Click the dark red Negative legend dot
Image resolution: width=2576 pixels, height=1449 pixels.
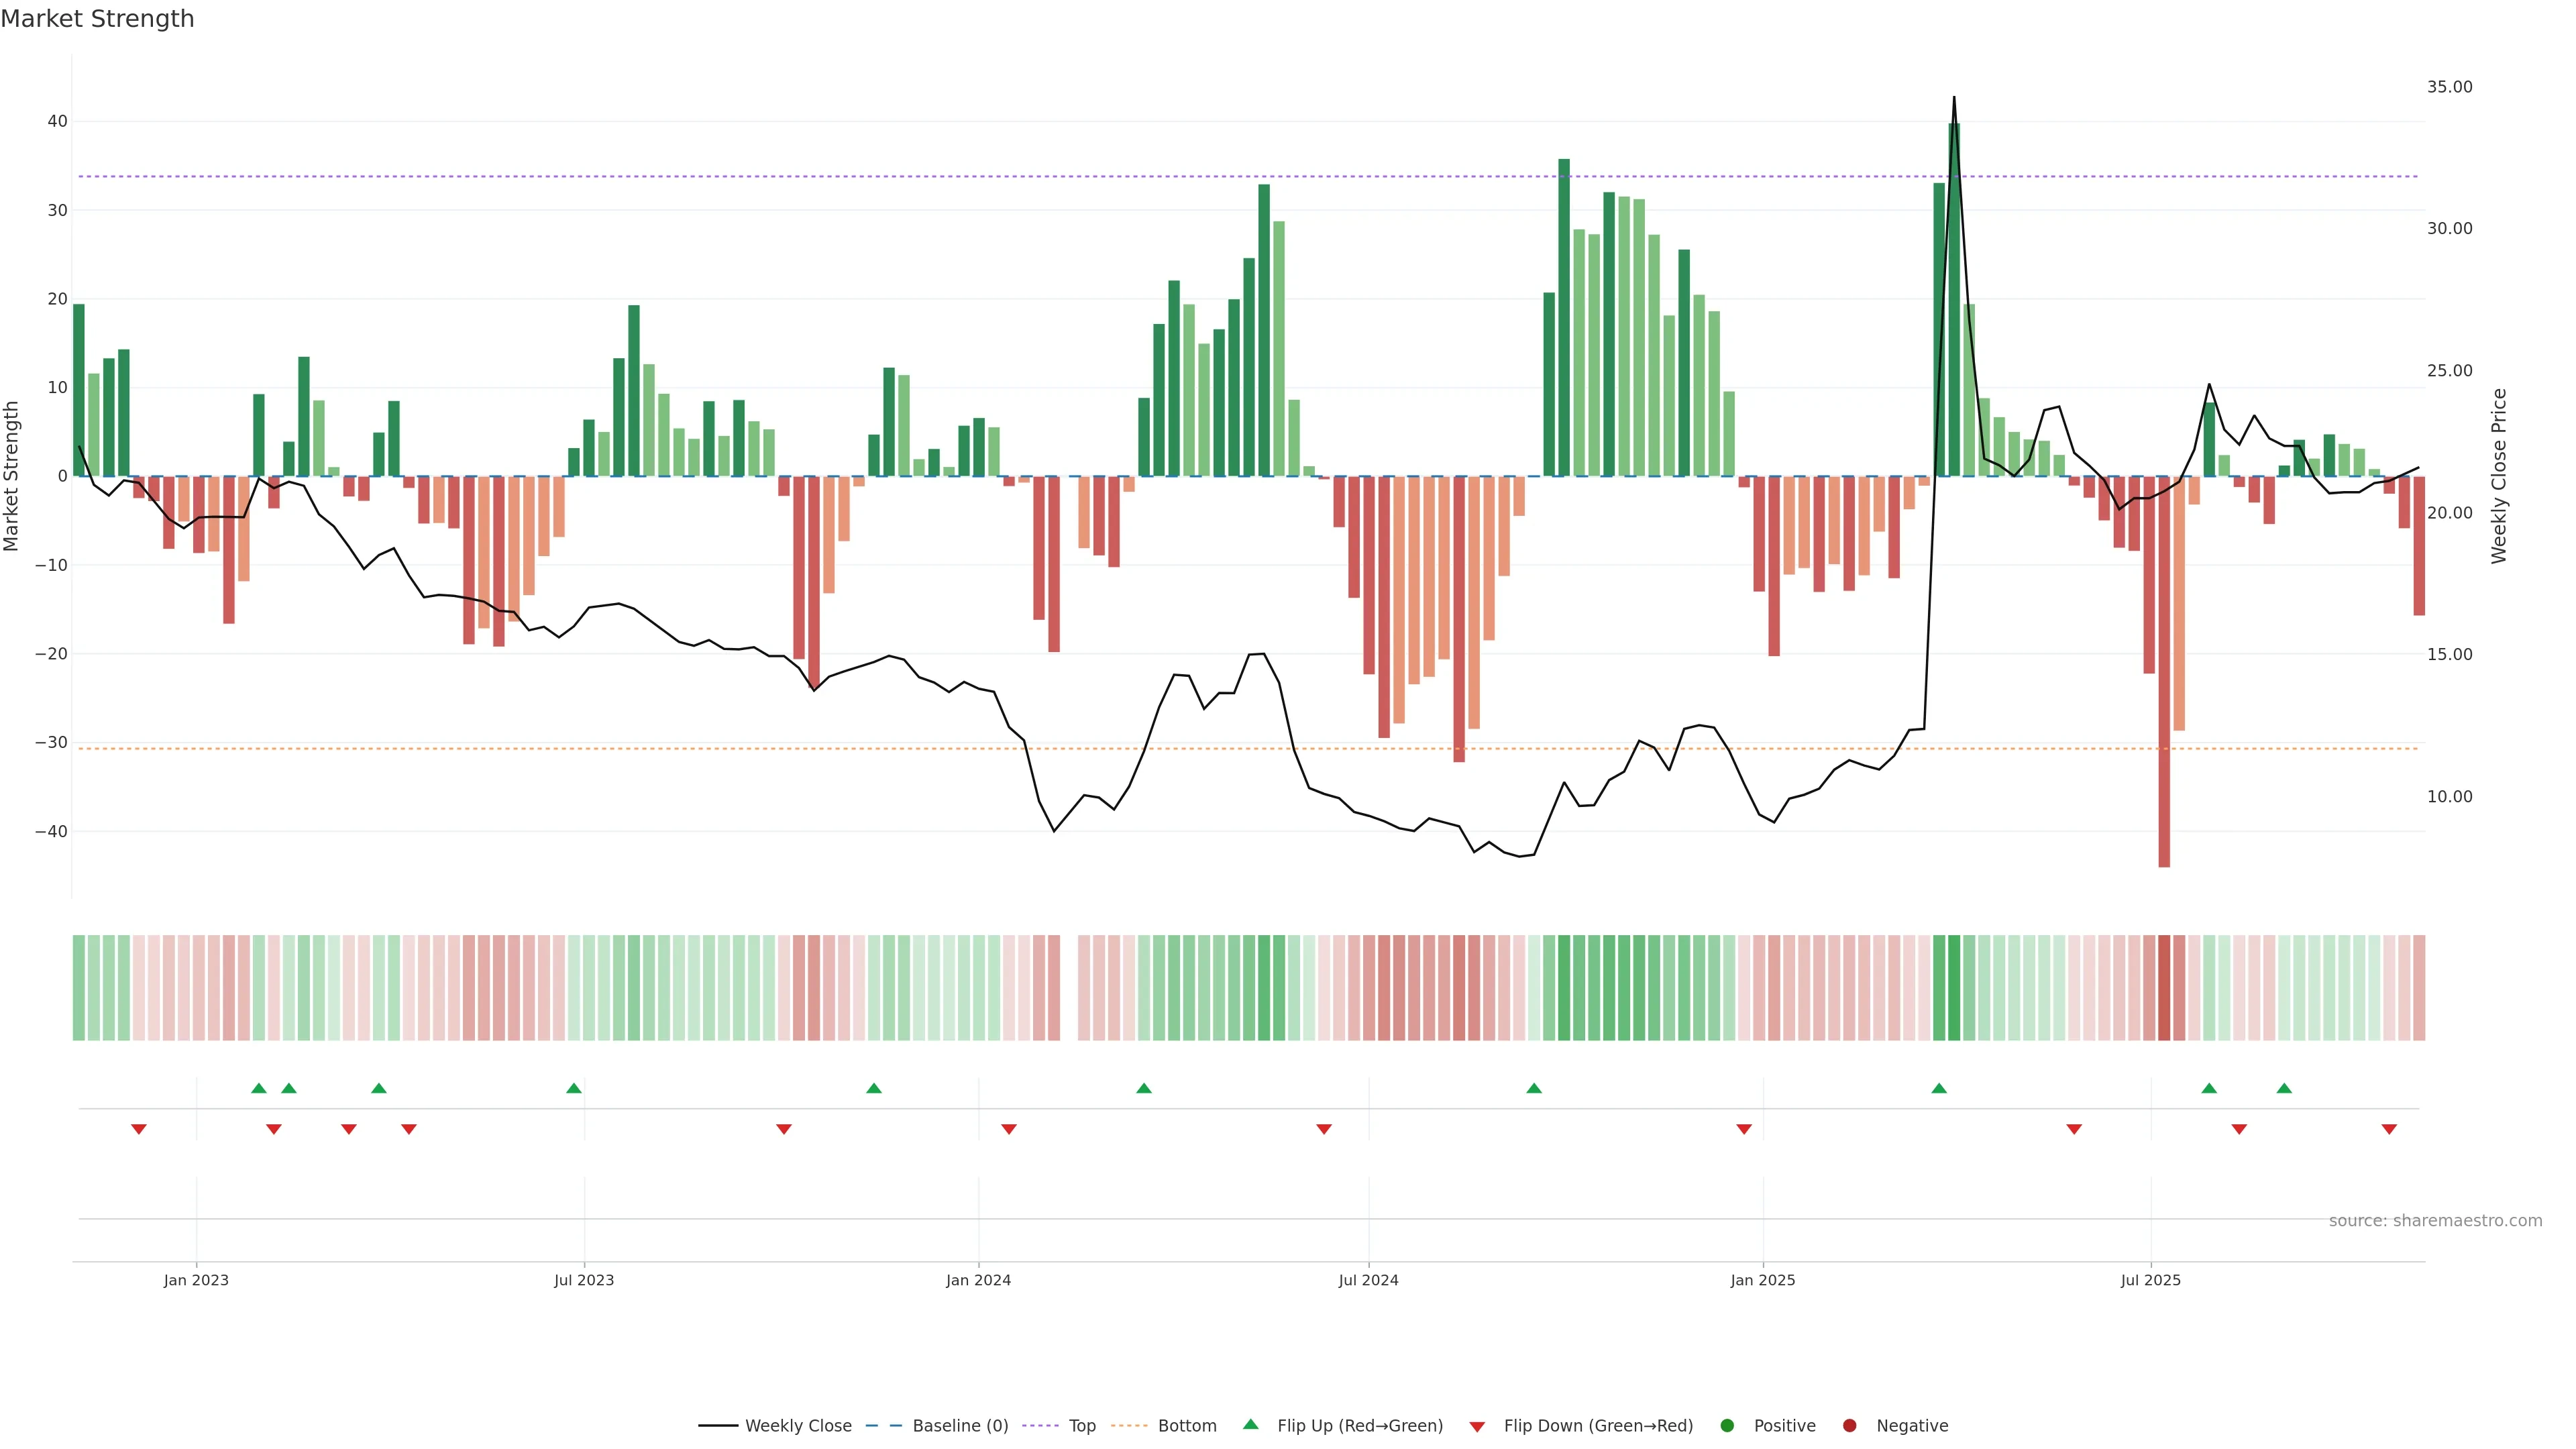click(1849, 1426)
